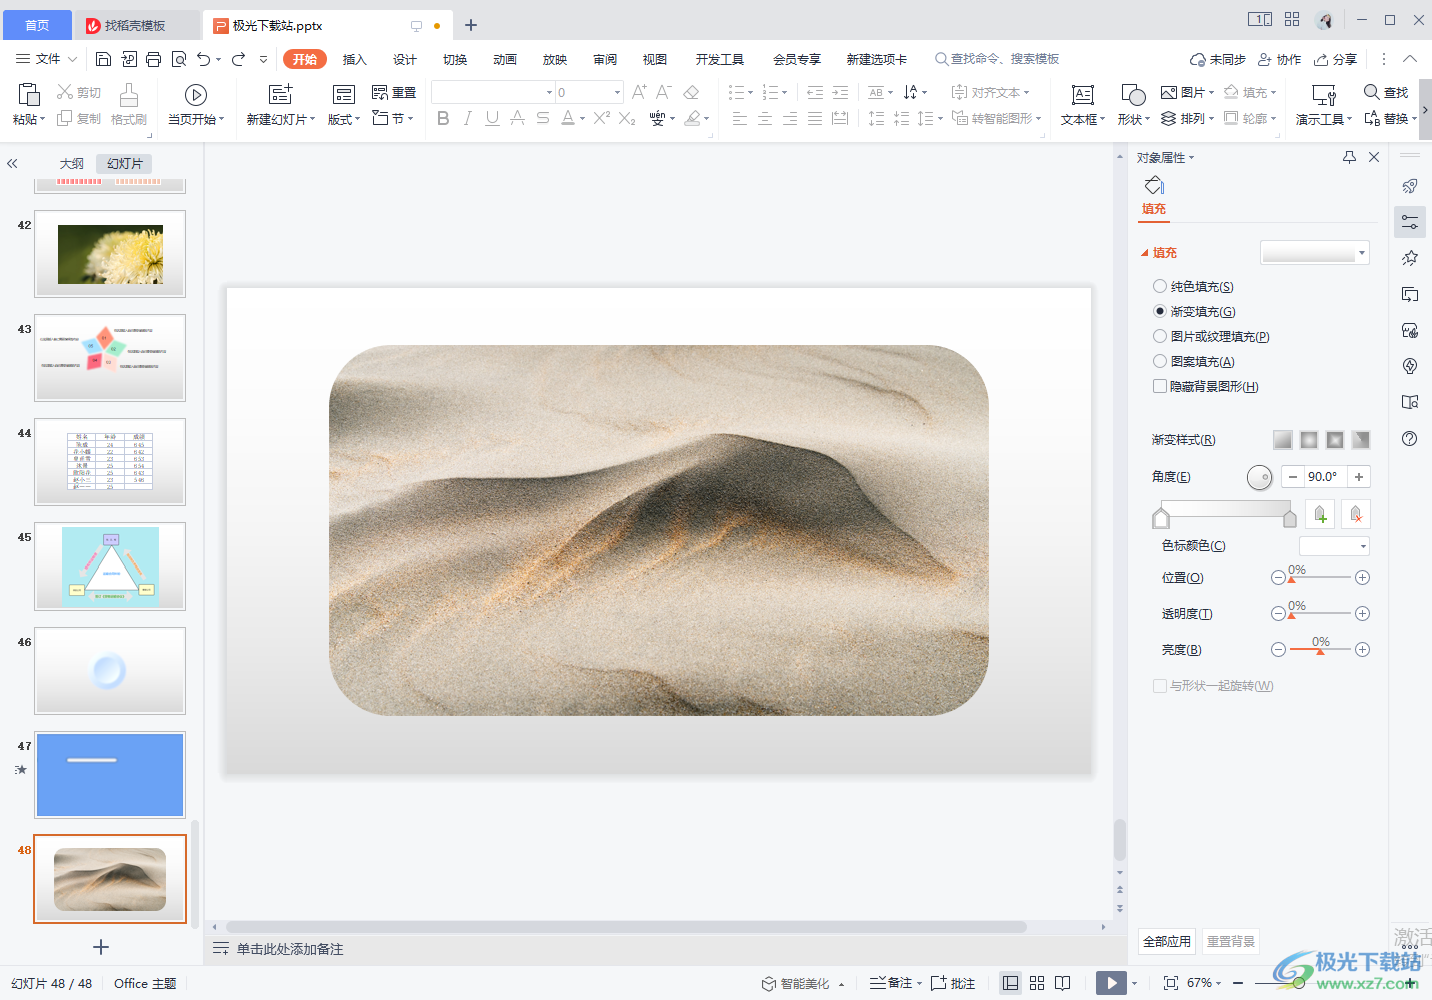Select the radial gradient style option
The width and height of the screenshot is (1432, 1000).
pos(1309,440)
